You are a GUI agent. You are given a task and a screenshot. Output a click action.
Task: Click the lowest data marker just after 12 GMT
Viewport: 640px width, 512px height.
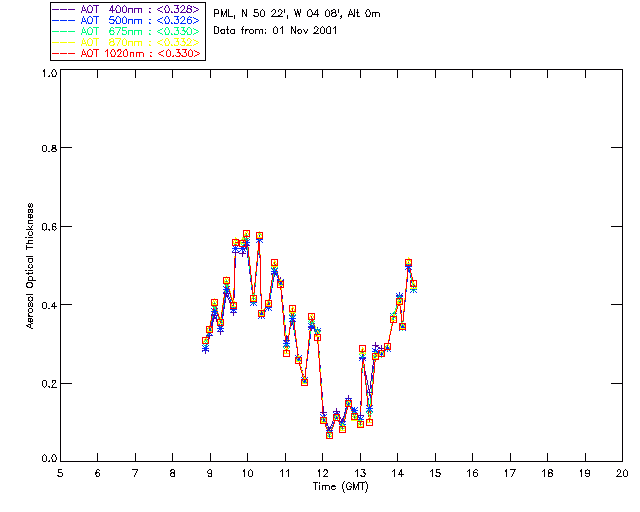click(x=329, y=435)
